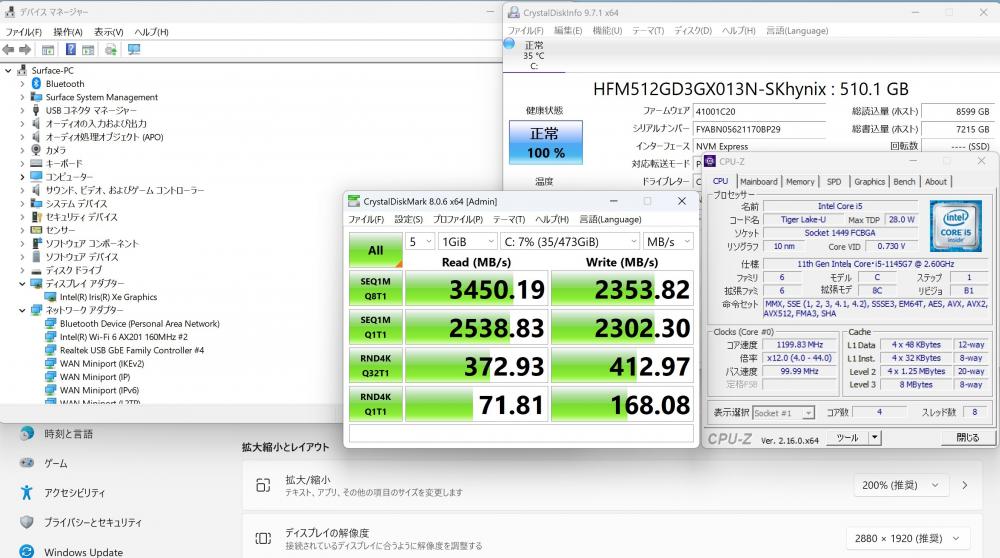Expand the カメラ device category

[23, 150]
